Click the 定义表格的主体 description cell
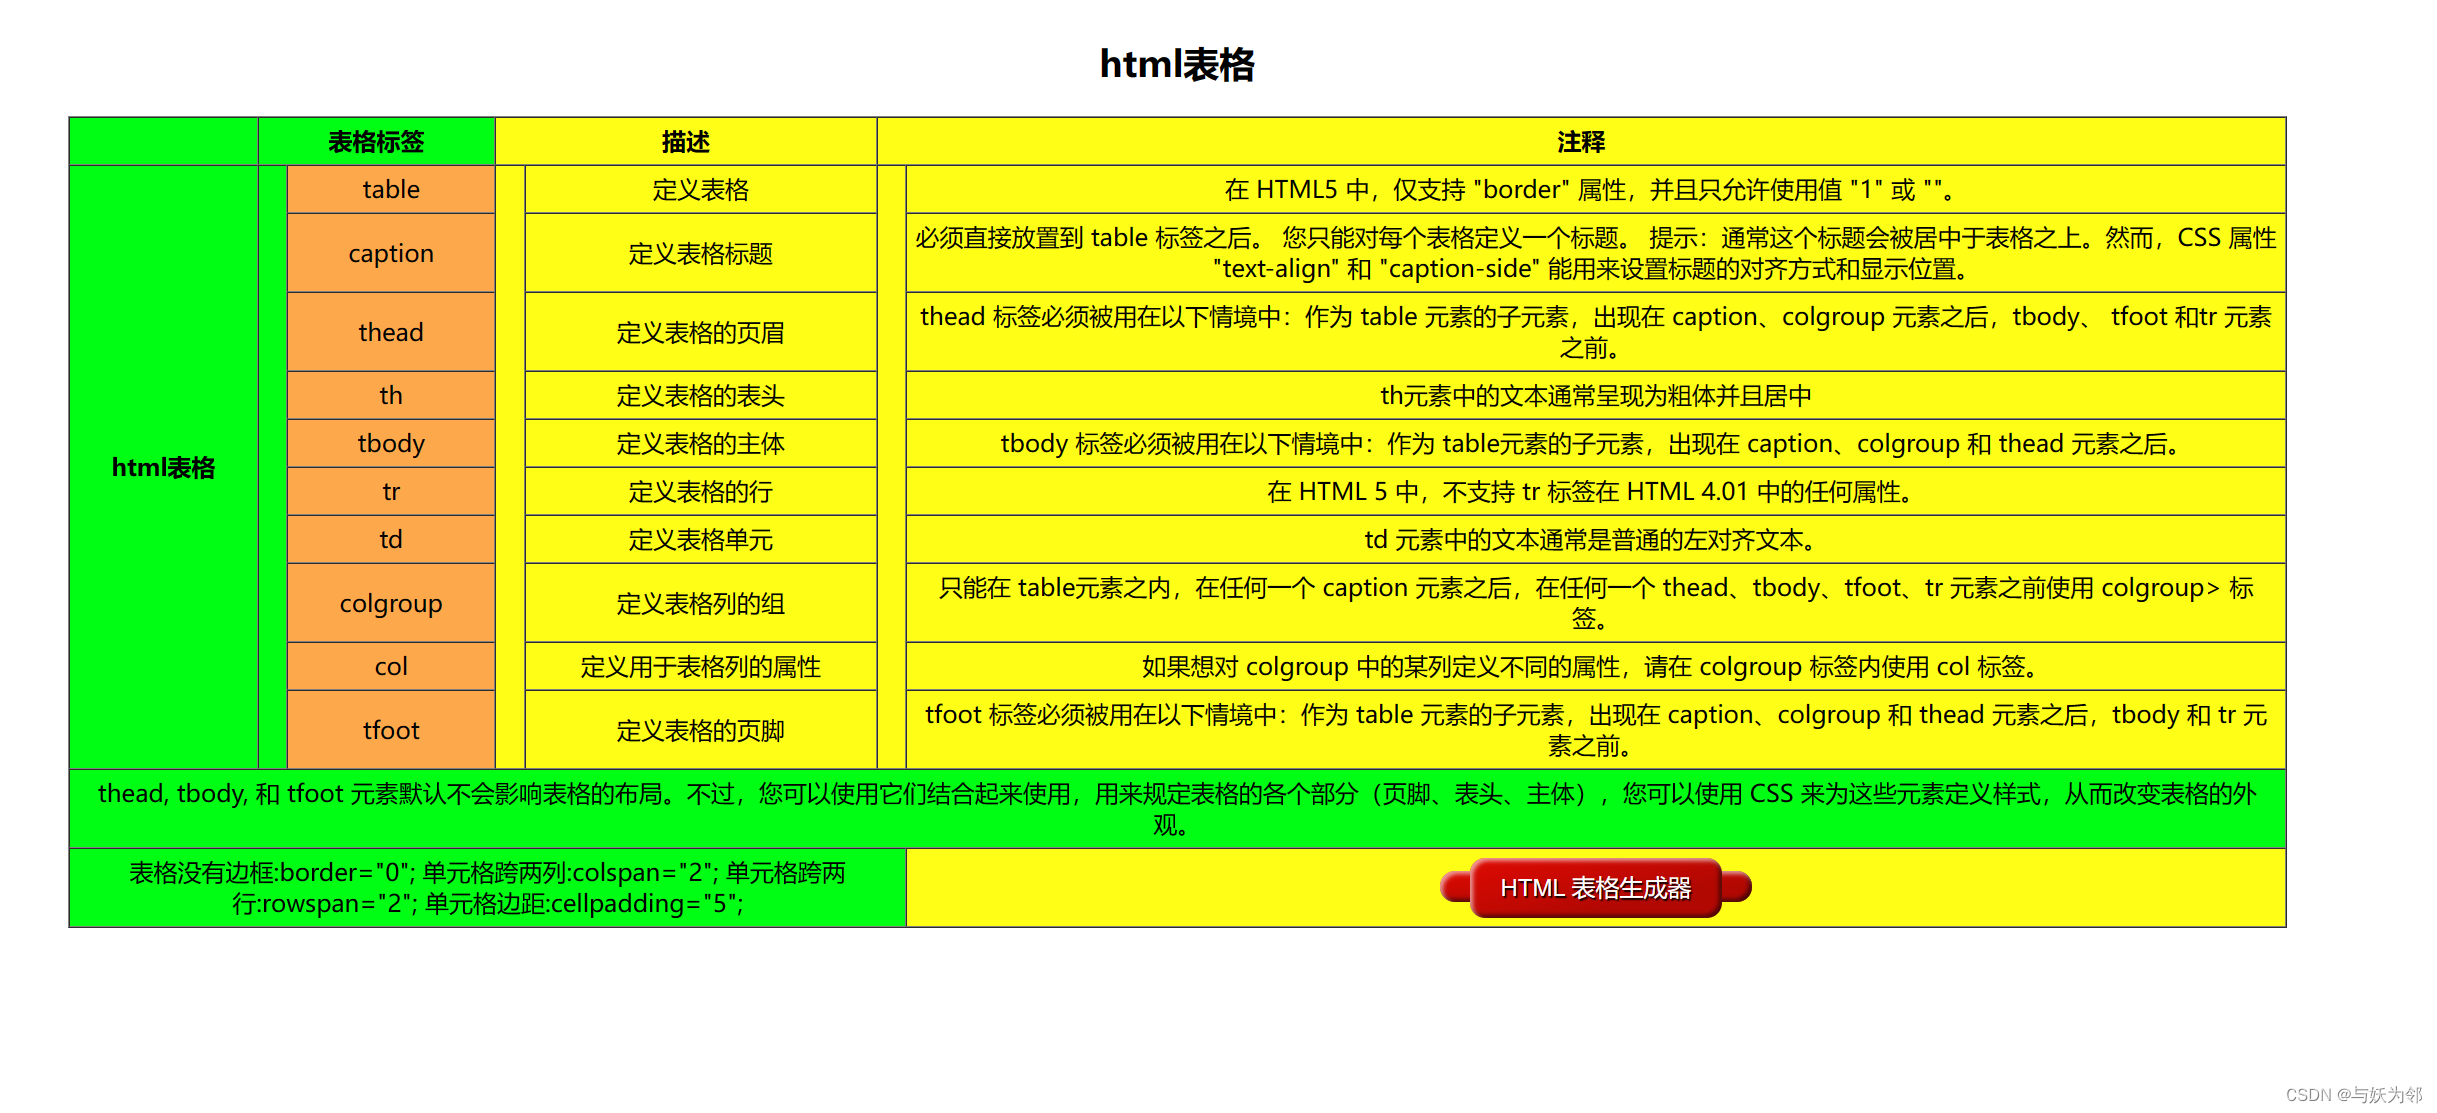This screenshot has width=2437, height=1113. click(701, 443)
